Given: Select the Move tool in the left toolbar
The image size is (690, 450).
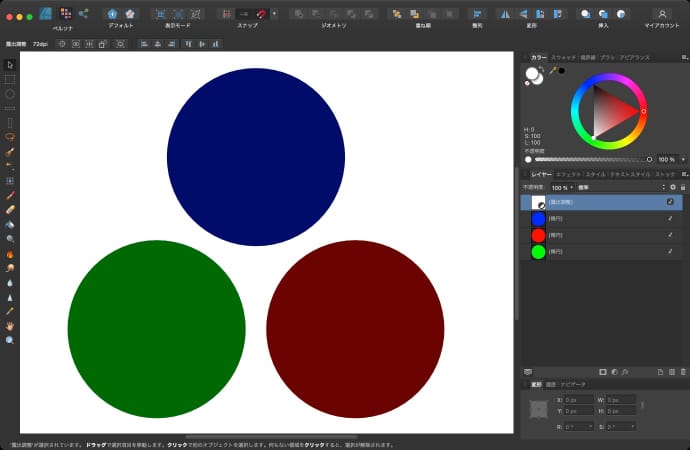Looking at the screenshot, I should click(x=10, y=65).
